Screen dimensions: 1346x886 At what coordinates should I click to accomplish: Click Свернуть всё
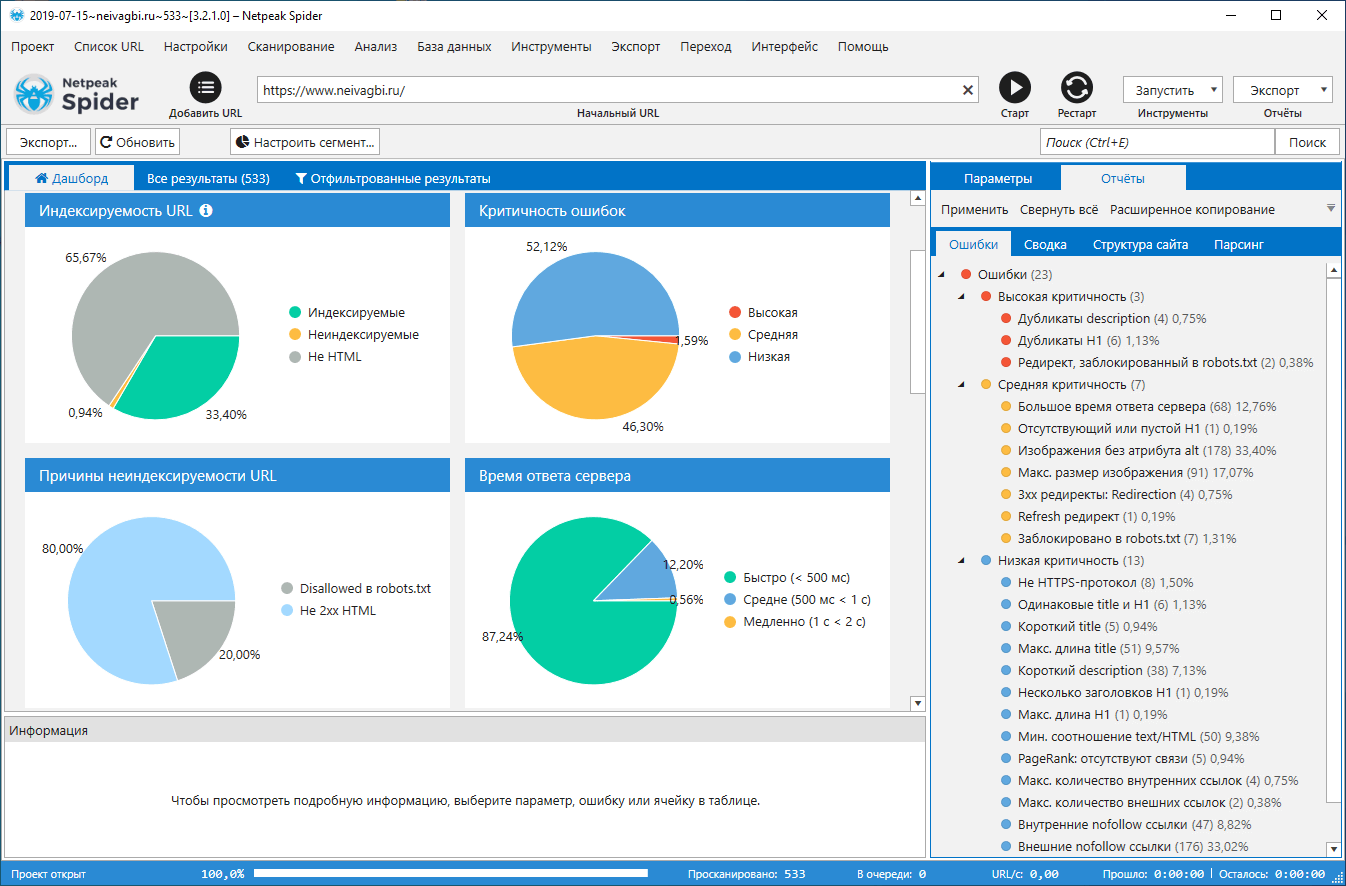click(1059, 210)
